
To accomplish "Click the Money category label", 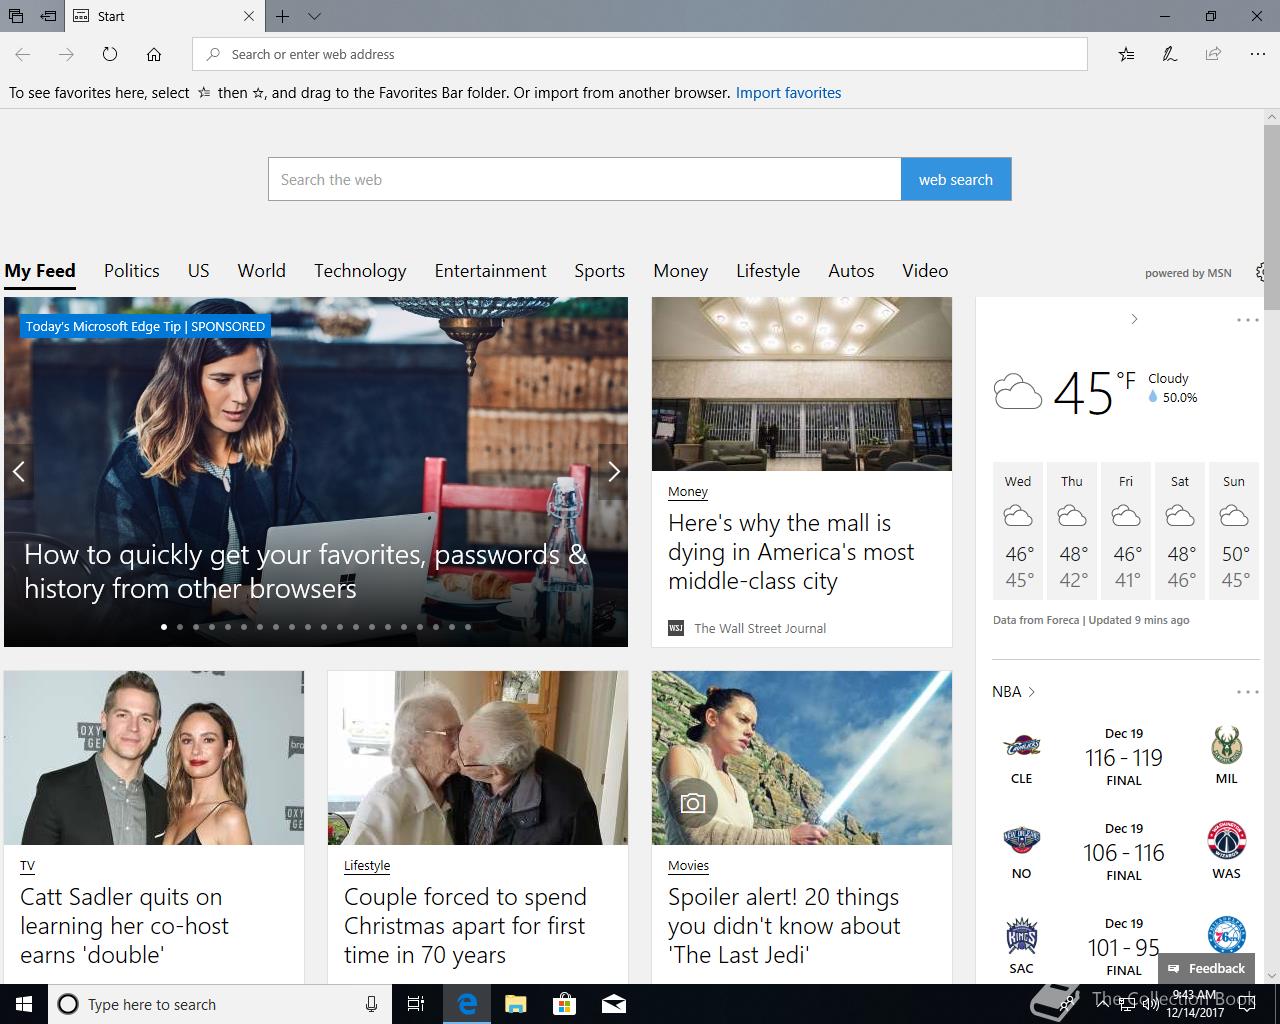I will [x=688, y=492].
